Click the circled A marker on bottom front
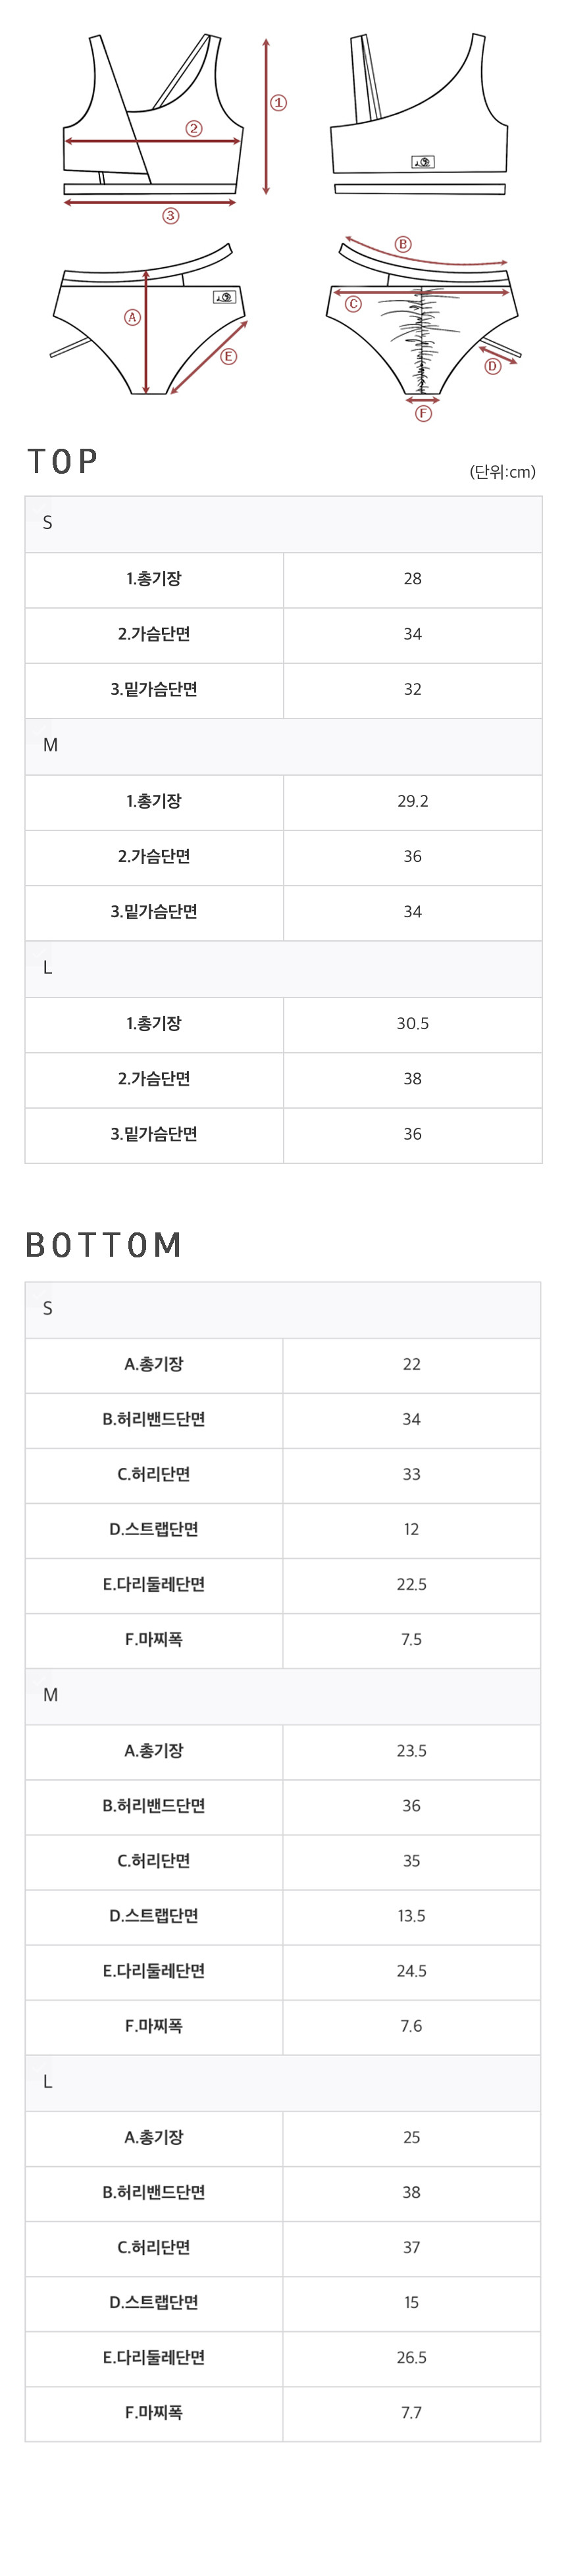Viewport: 566px width, 2576px height. click(132, 317)
